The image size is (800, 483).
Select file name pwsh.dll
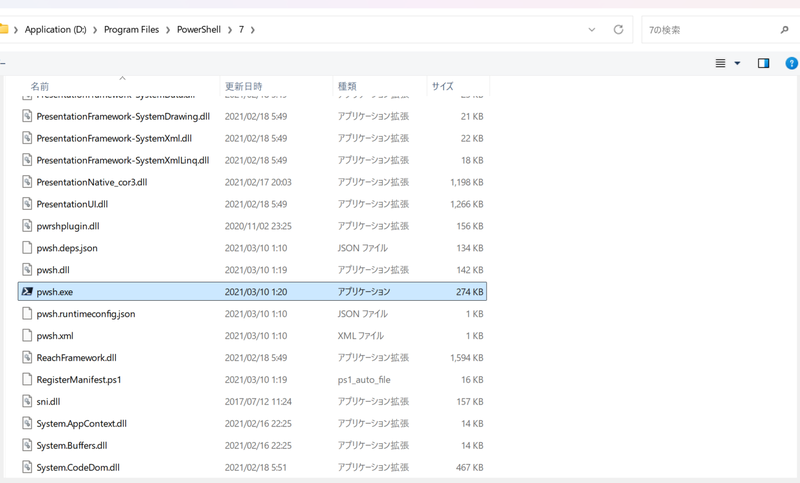[53, 270]
